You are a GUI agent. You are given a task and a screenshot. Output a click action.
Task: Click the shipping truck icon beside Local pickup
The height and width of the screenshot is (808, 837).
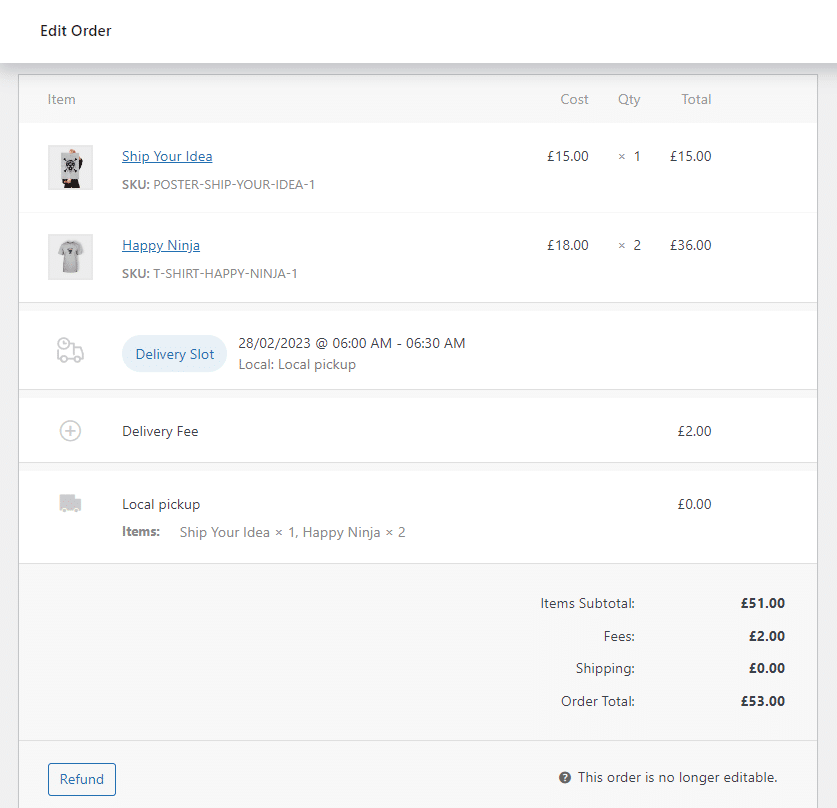(70, 503)
